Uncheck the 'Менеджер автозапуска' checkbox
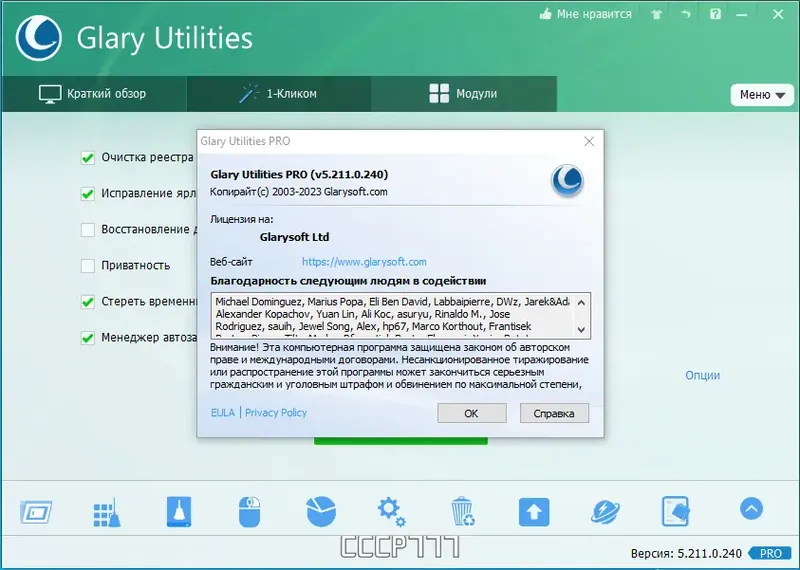Viewport: 800px width, 570px height. [x=88, y=338]
